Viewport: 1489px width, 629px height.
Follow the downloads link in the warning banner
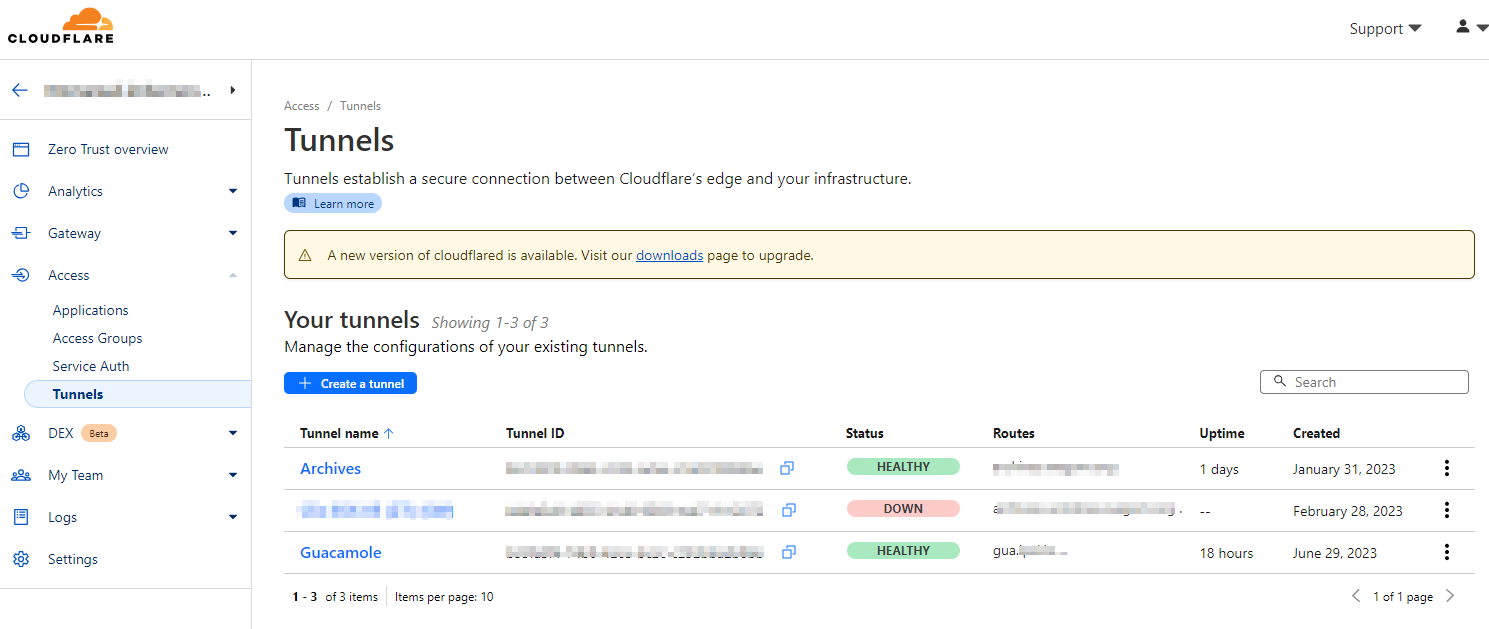[669, 255]
